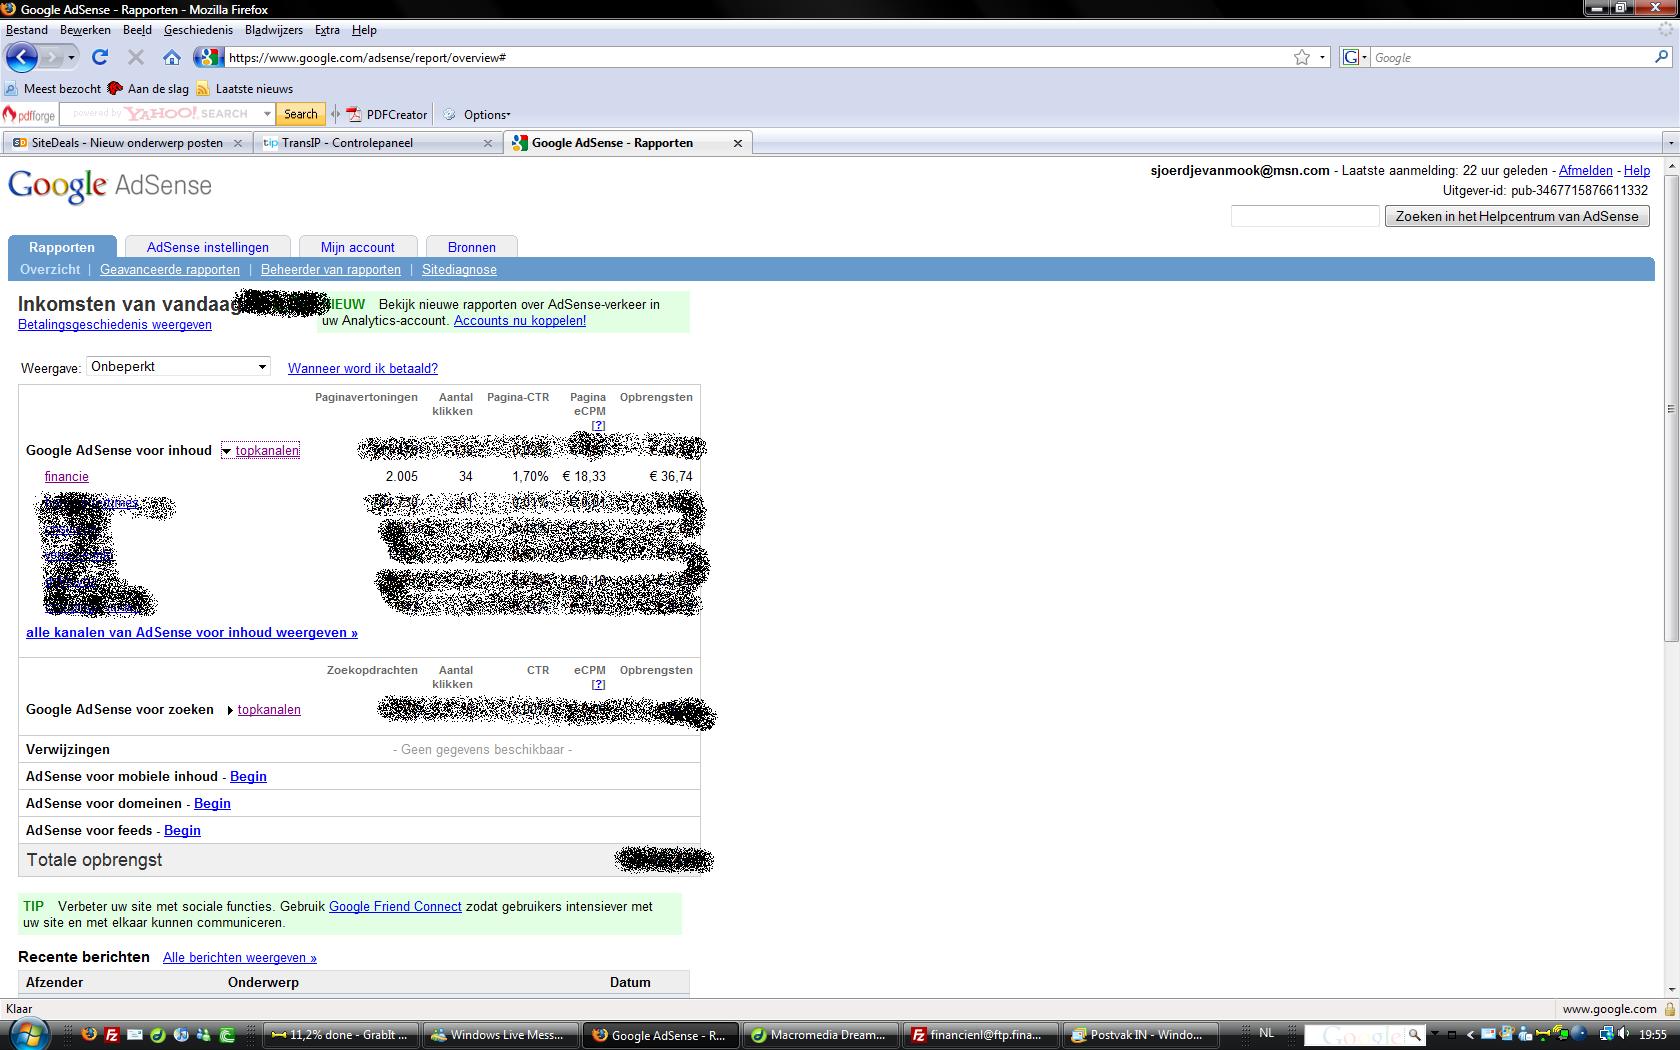Open the search engine selector dropdown

coord(1353,57)
